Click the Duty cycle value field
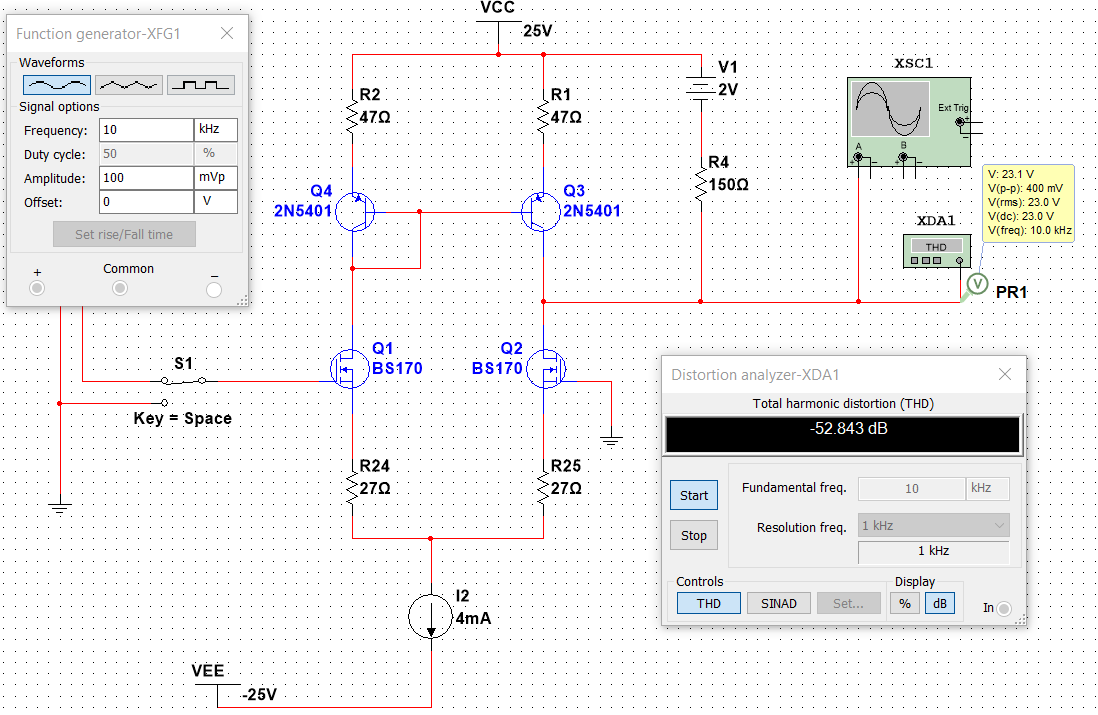 tap(146, 154)
